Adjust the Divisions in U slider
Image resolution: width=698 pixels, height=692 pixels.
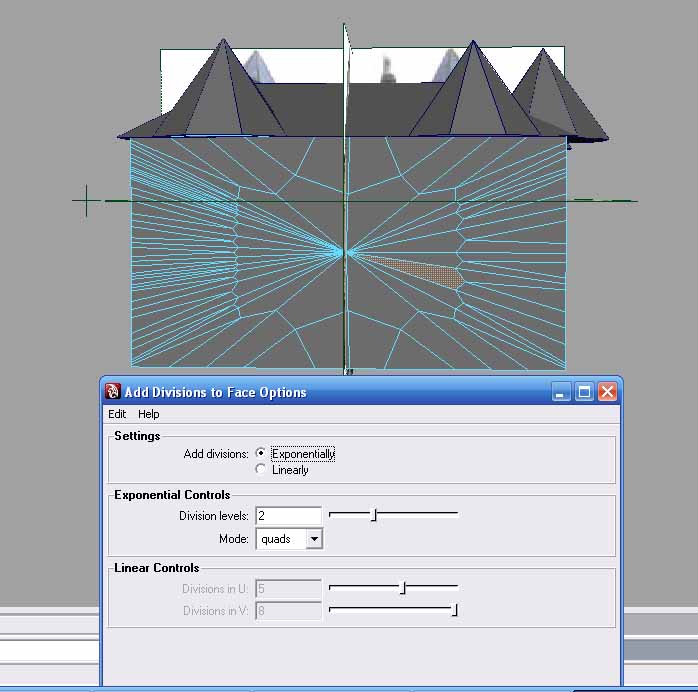403,588
